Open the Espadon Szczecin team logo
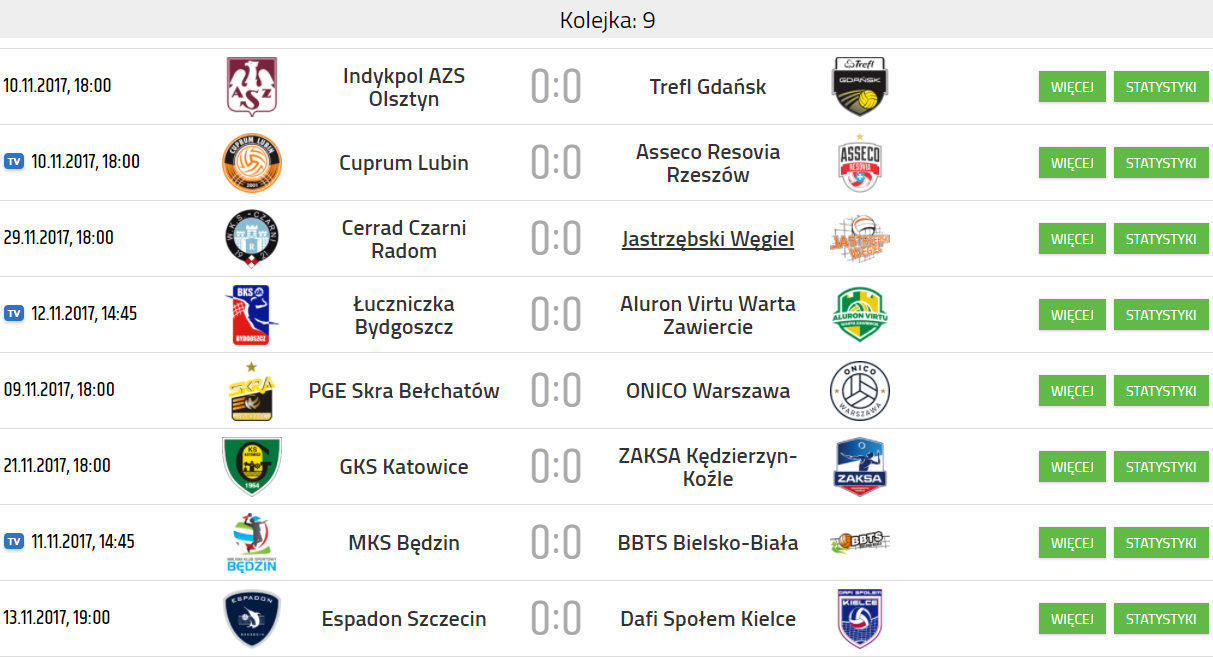This screenshot has width=1213, height=657. pos(251,619)
